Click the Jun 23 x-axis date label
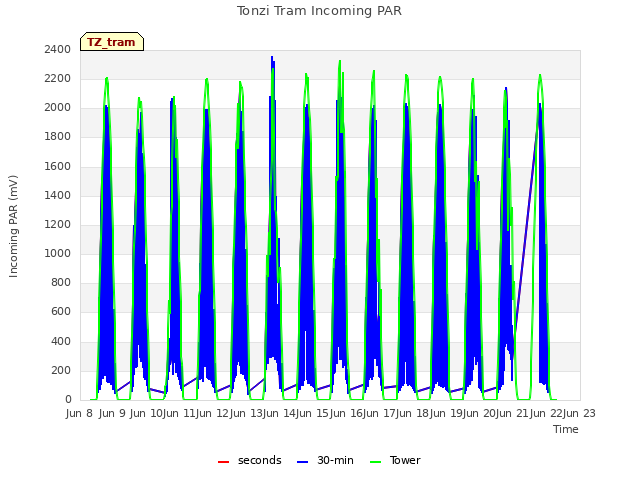 pos(580,413)
